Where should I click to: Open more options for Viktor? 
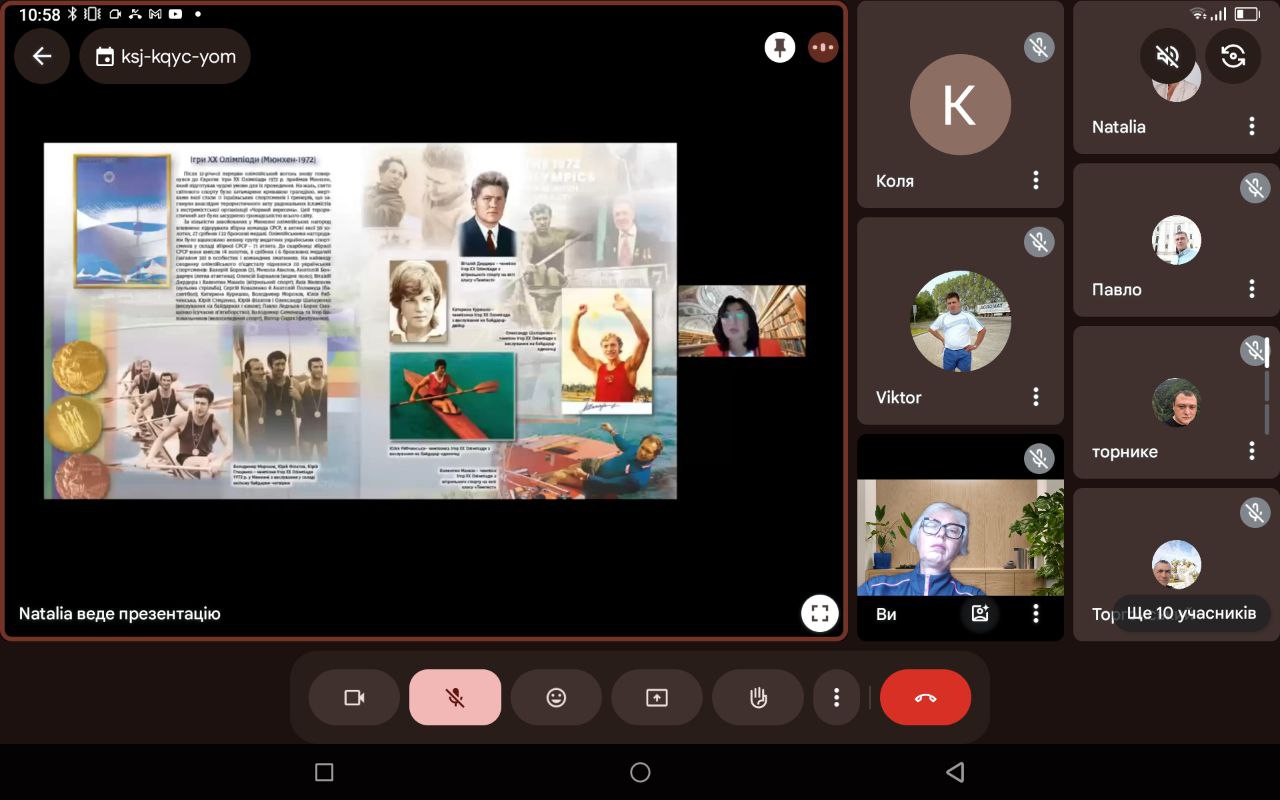1036,396
